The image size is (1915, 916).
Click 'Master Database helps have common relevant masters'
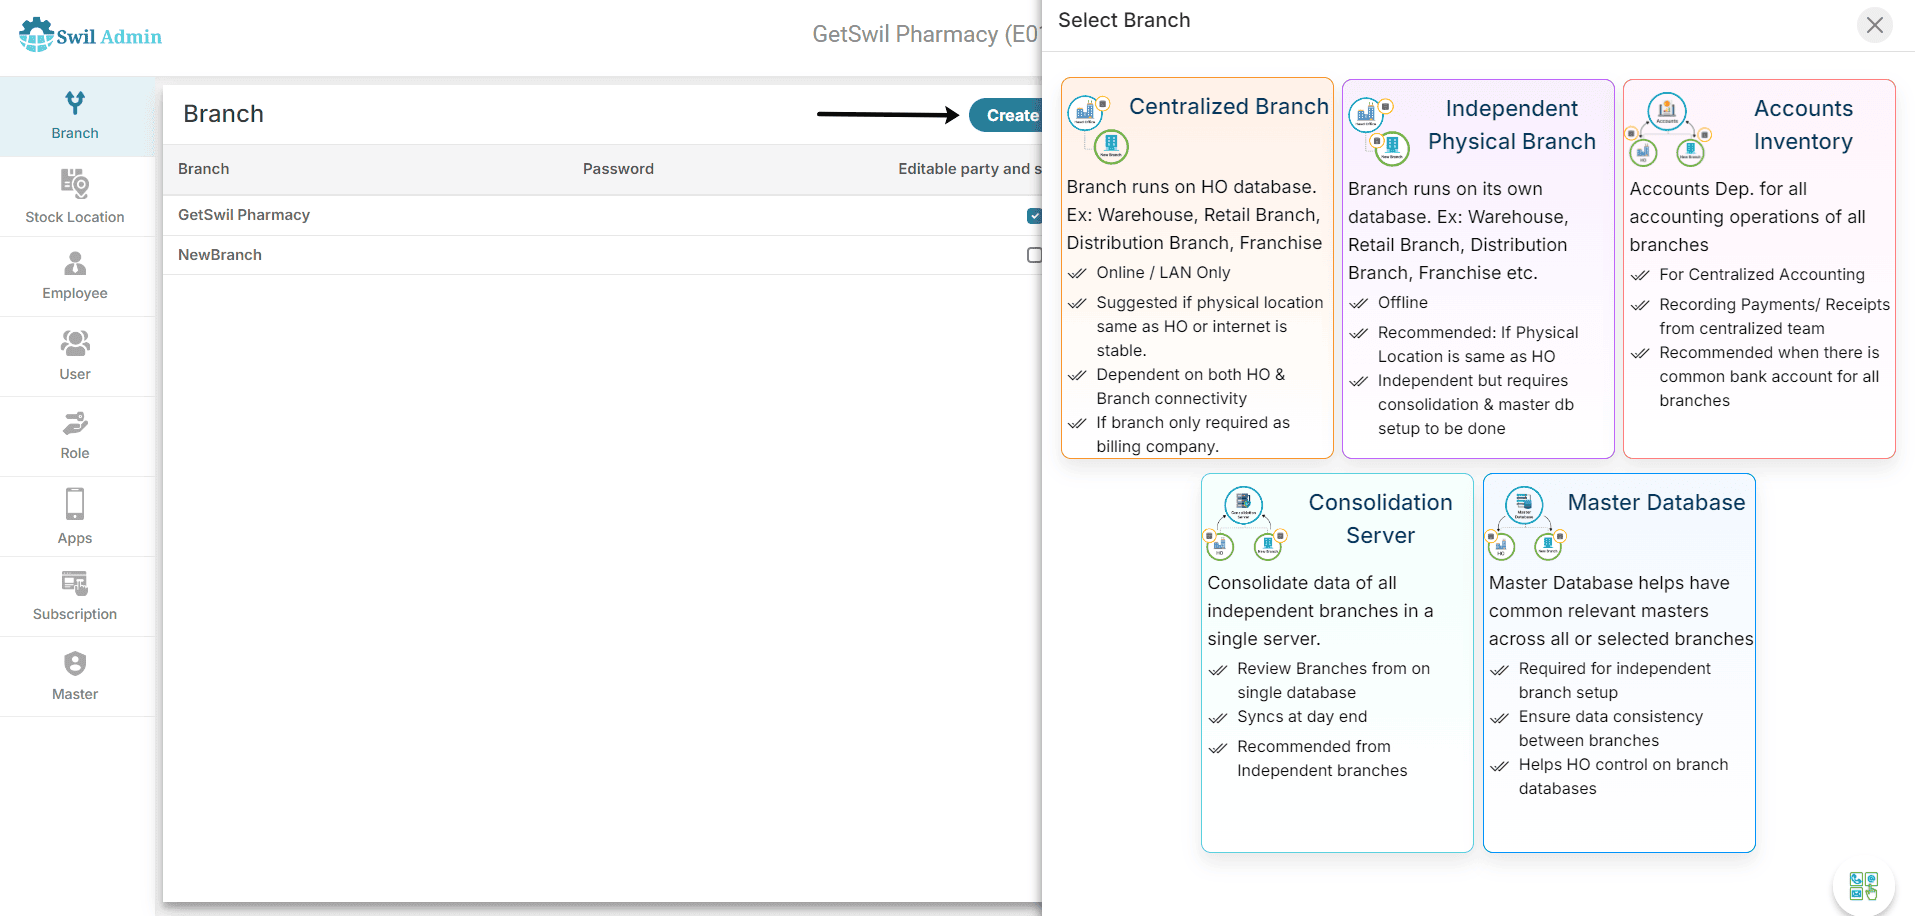pos(1621,610)
